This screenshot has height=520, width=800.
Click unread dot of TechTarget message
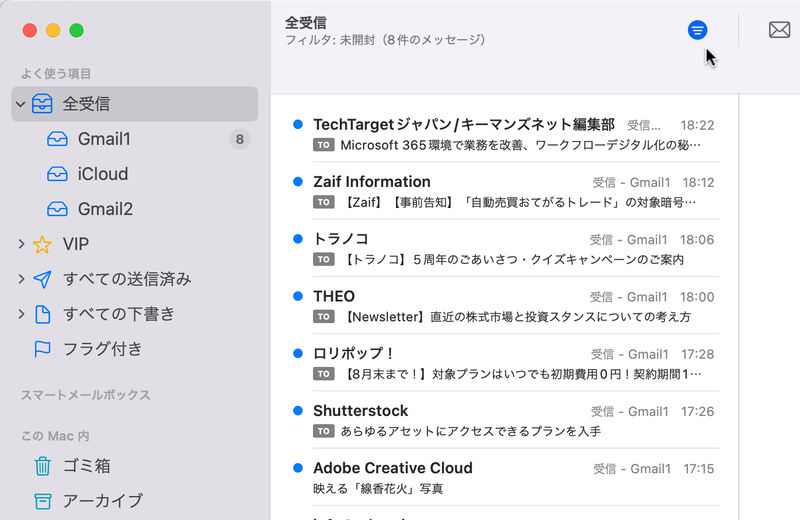point(298,125)
